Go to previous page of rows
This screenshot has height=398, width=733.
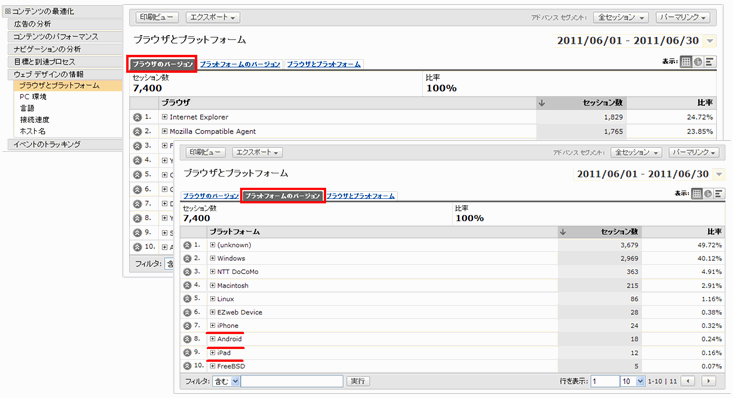tap(688, 381)
